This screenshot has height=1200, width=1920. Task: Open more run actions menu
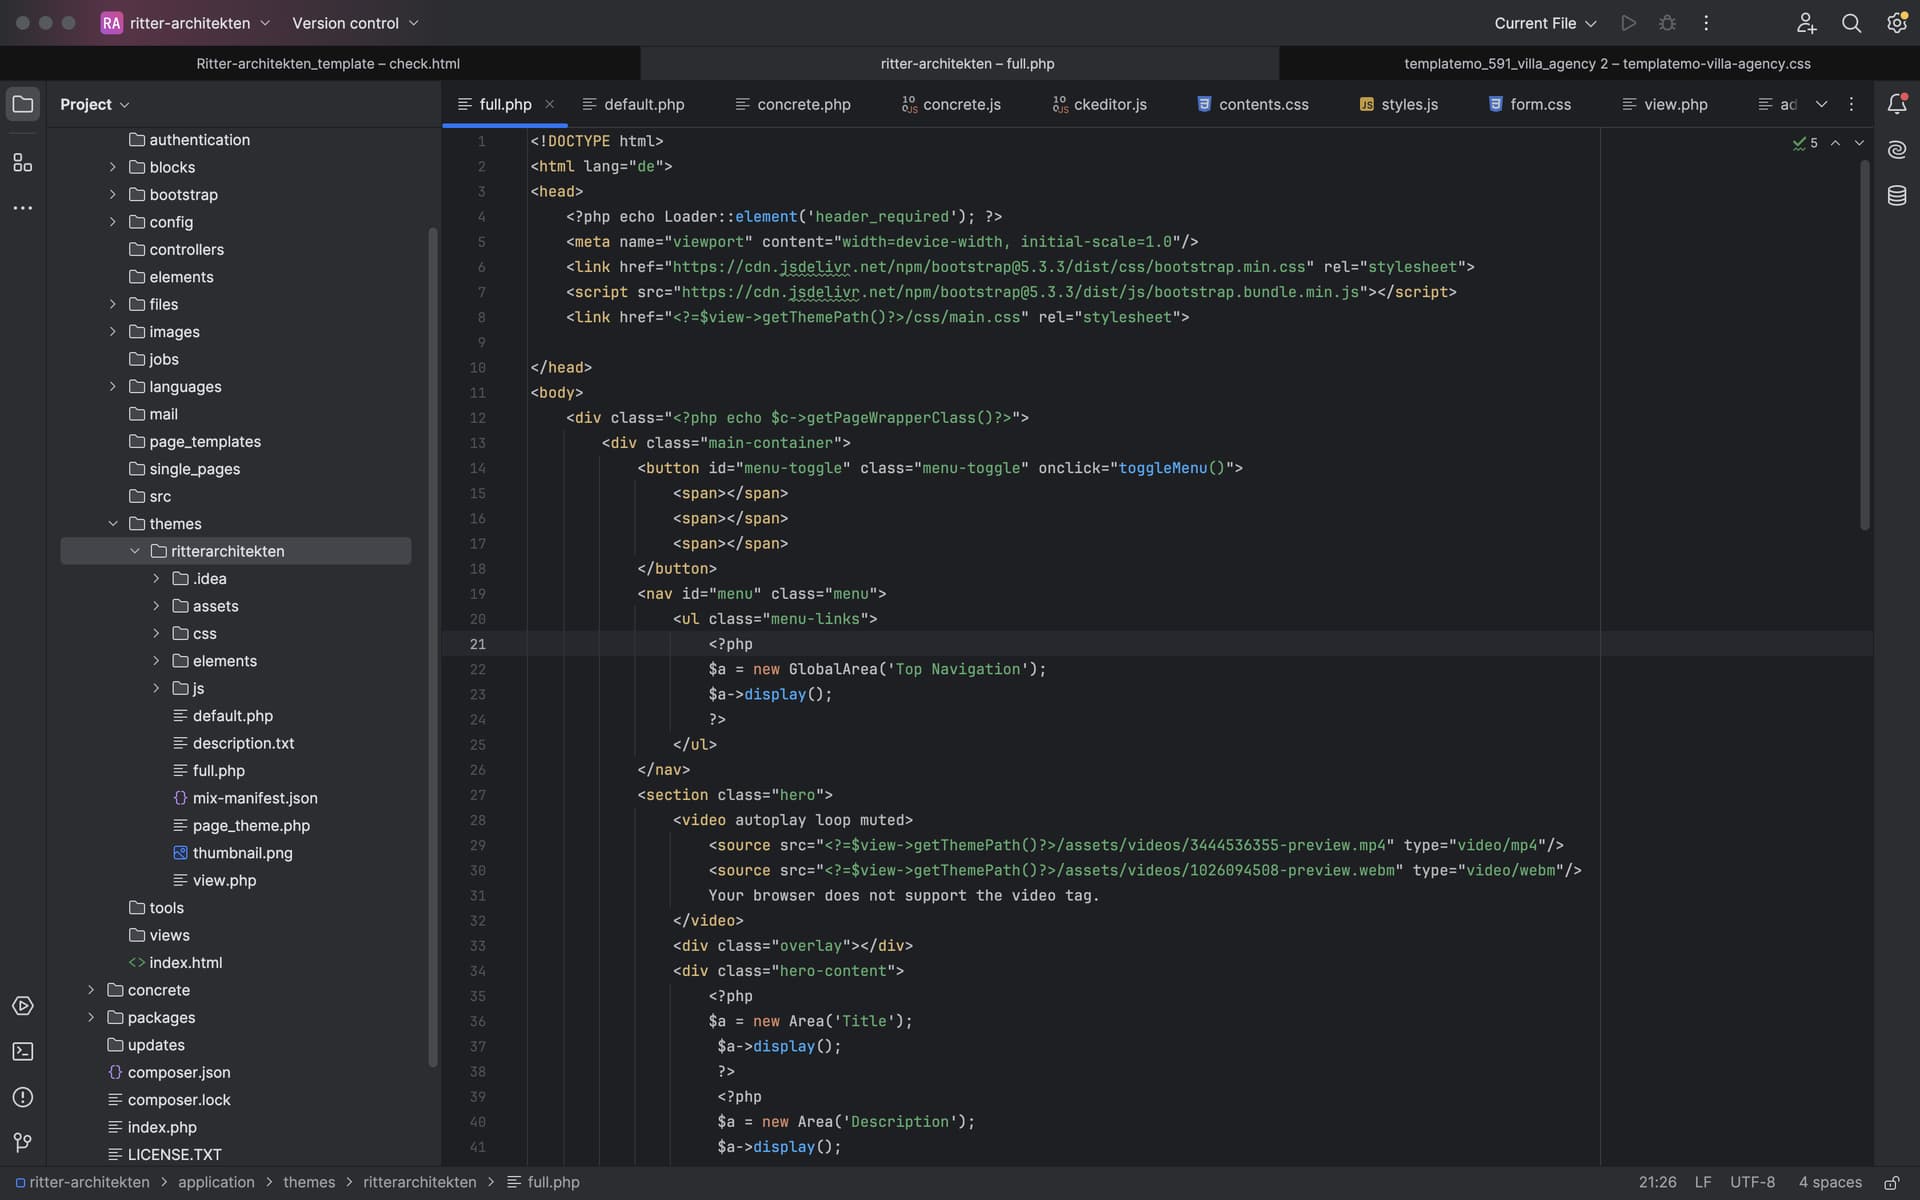coord(1706,23)
